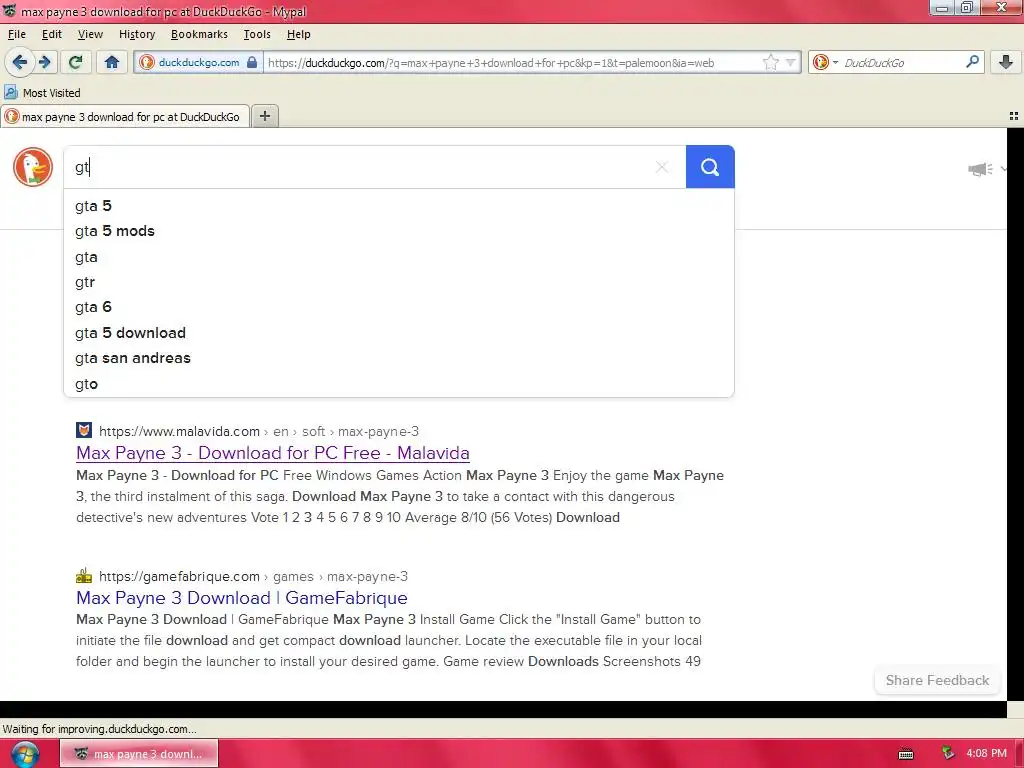Go back with the back arrow button
1024x768 pixels.
pos(20,62)
